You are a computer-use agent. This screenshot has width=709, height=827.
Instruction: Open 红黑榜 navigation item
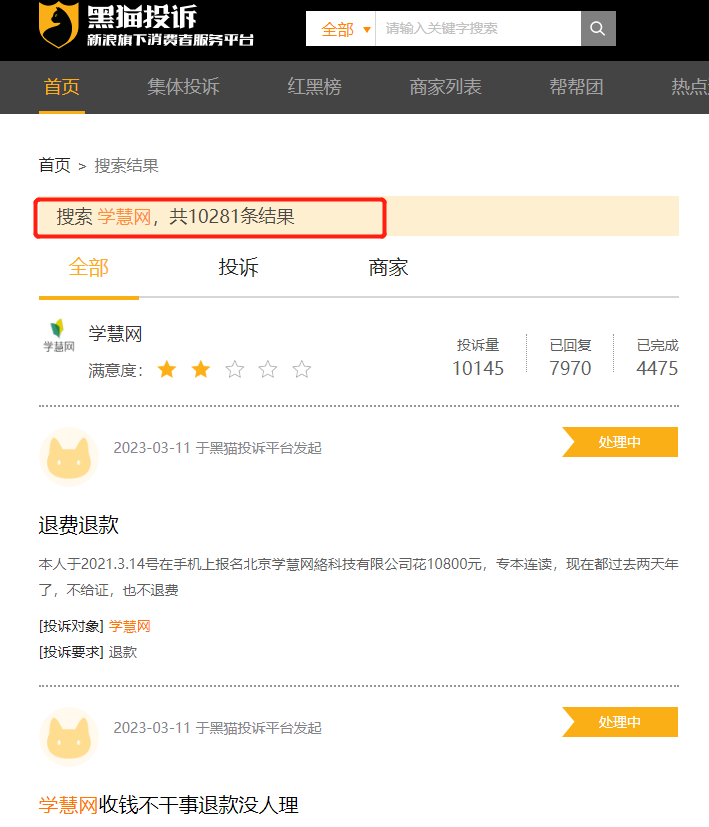(x=314, y=86)
